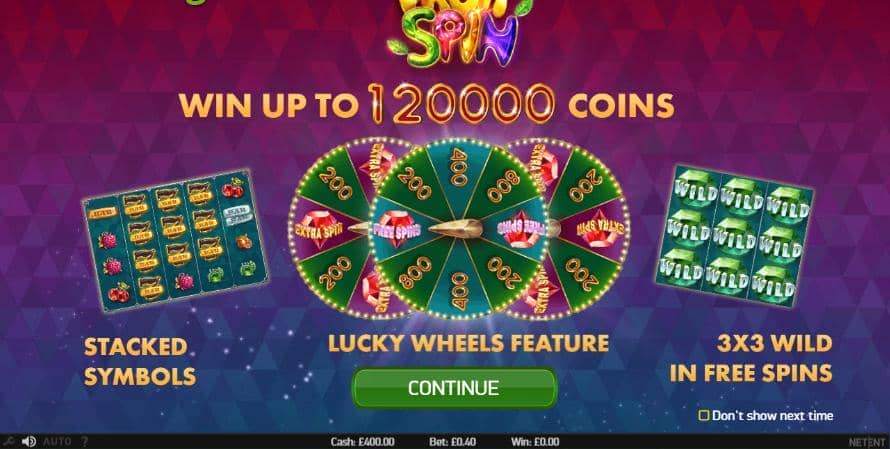Click the green CONTINUE button
Screen dimensions: 890x449
point(455,388)
